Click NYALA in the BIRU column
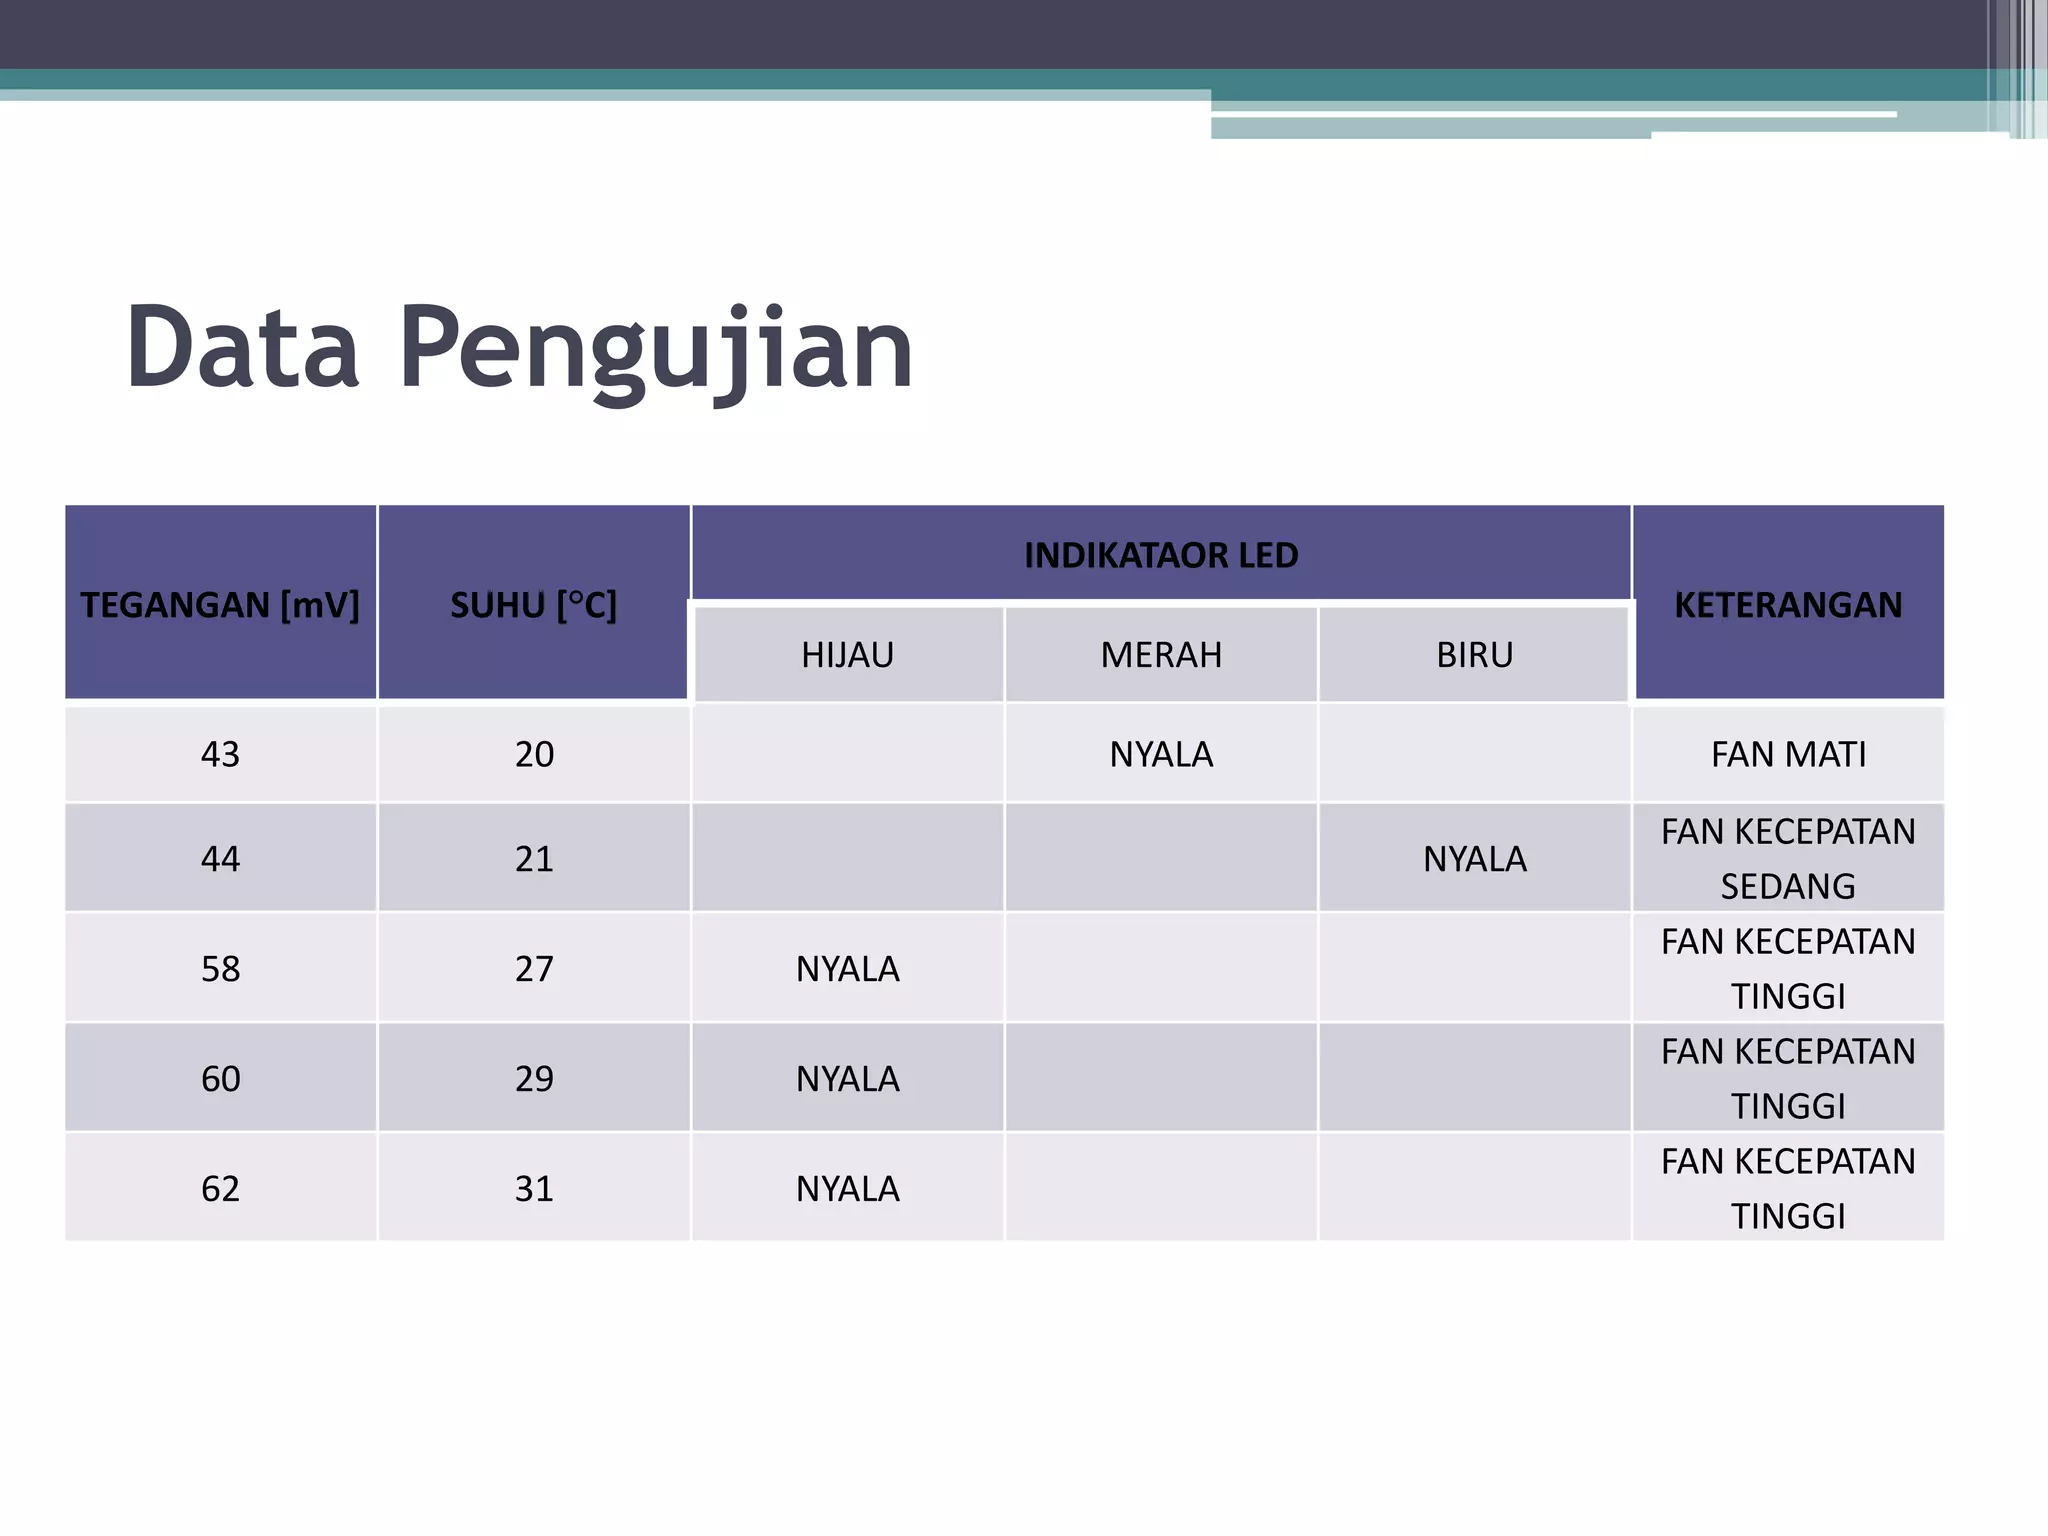Image resolution: width=2048 pixels, height=1536 pixels. tap(1474, 859)
